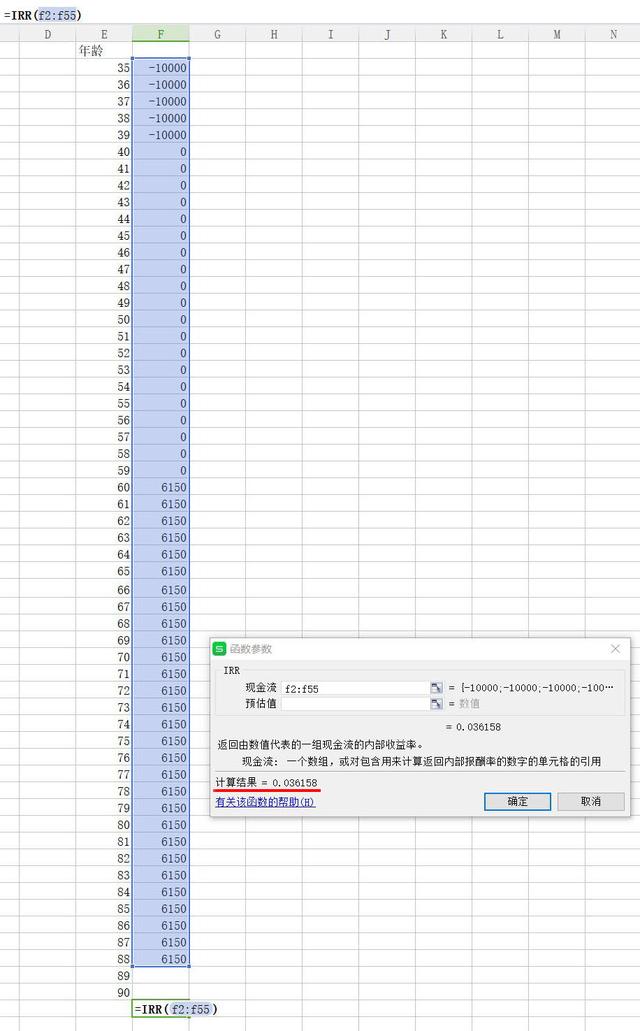
Task: Click the age 85 cell
Action: pyautogui.click(x=104, y=909)
